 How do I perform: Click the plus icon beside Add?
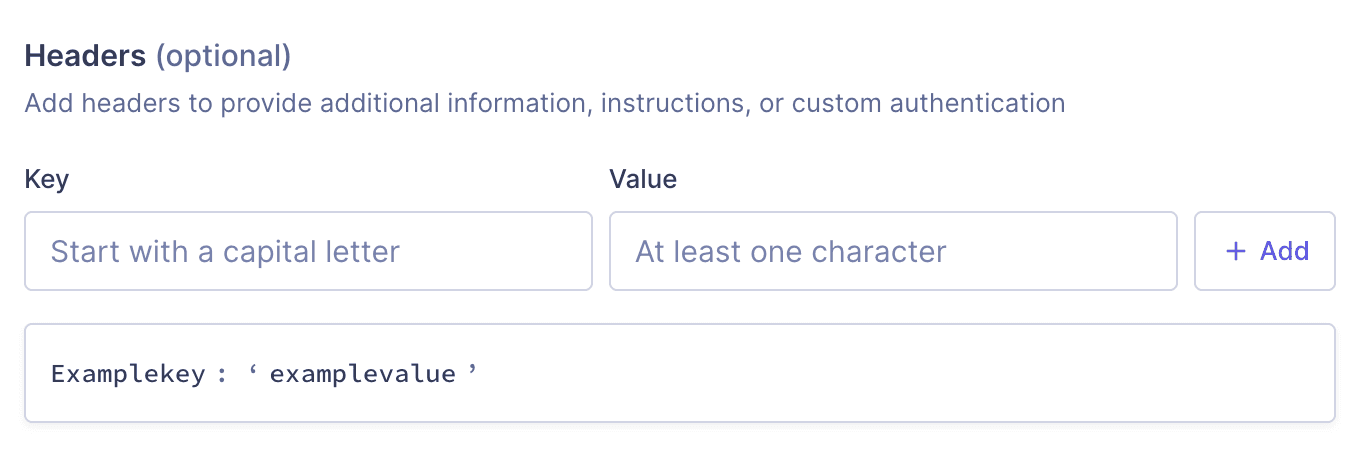tap(1236, 251)
